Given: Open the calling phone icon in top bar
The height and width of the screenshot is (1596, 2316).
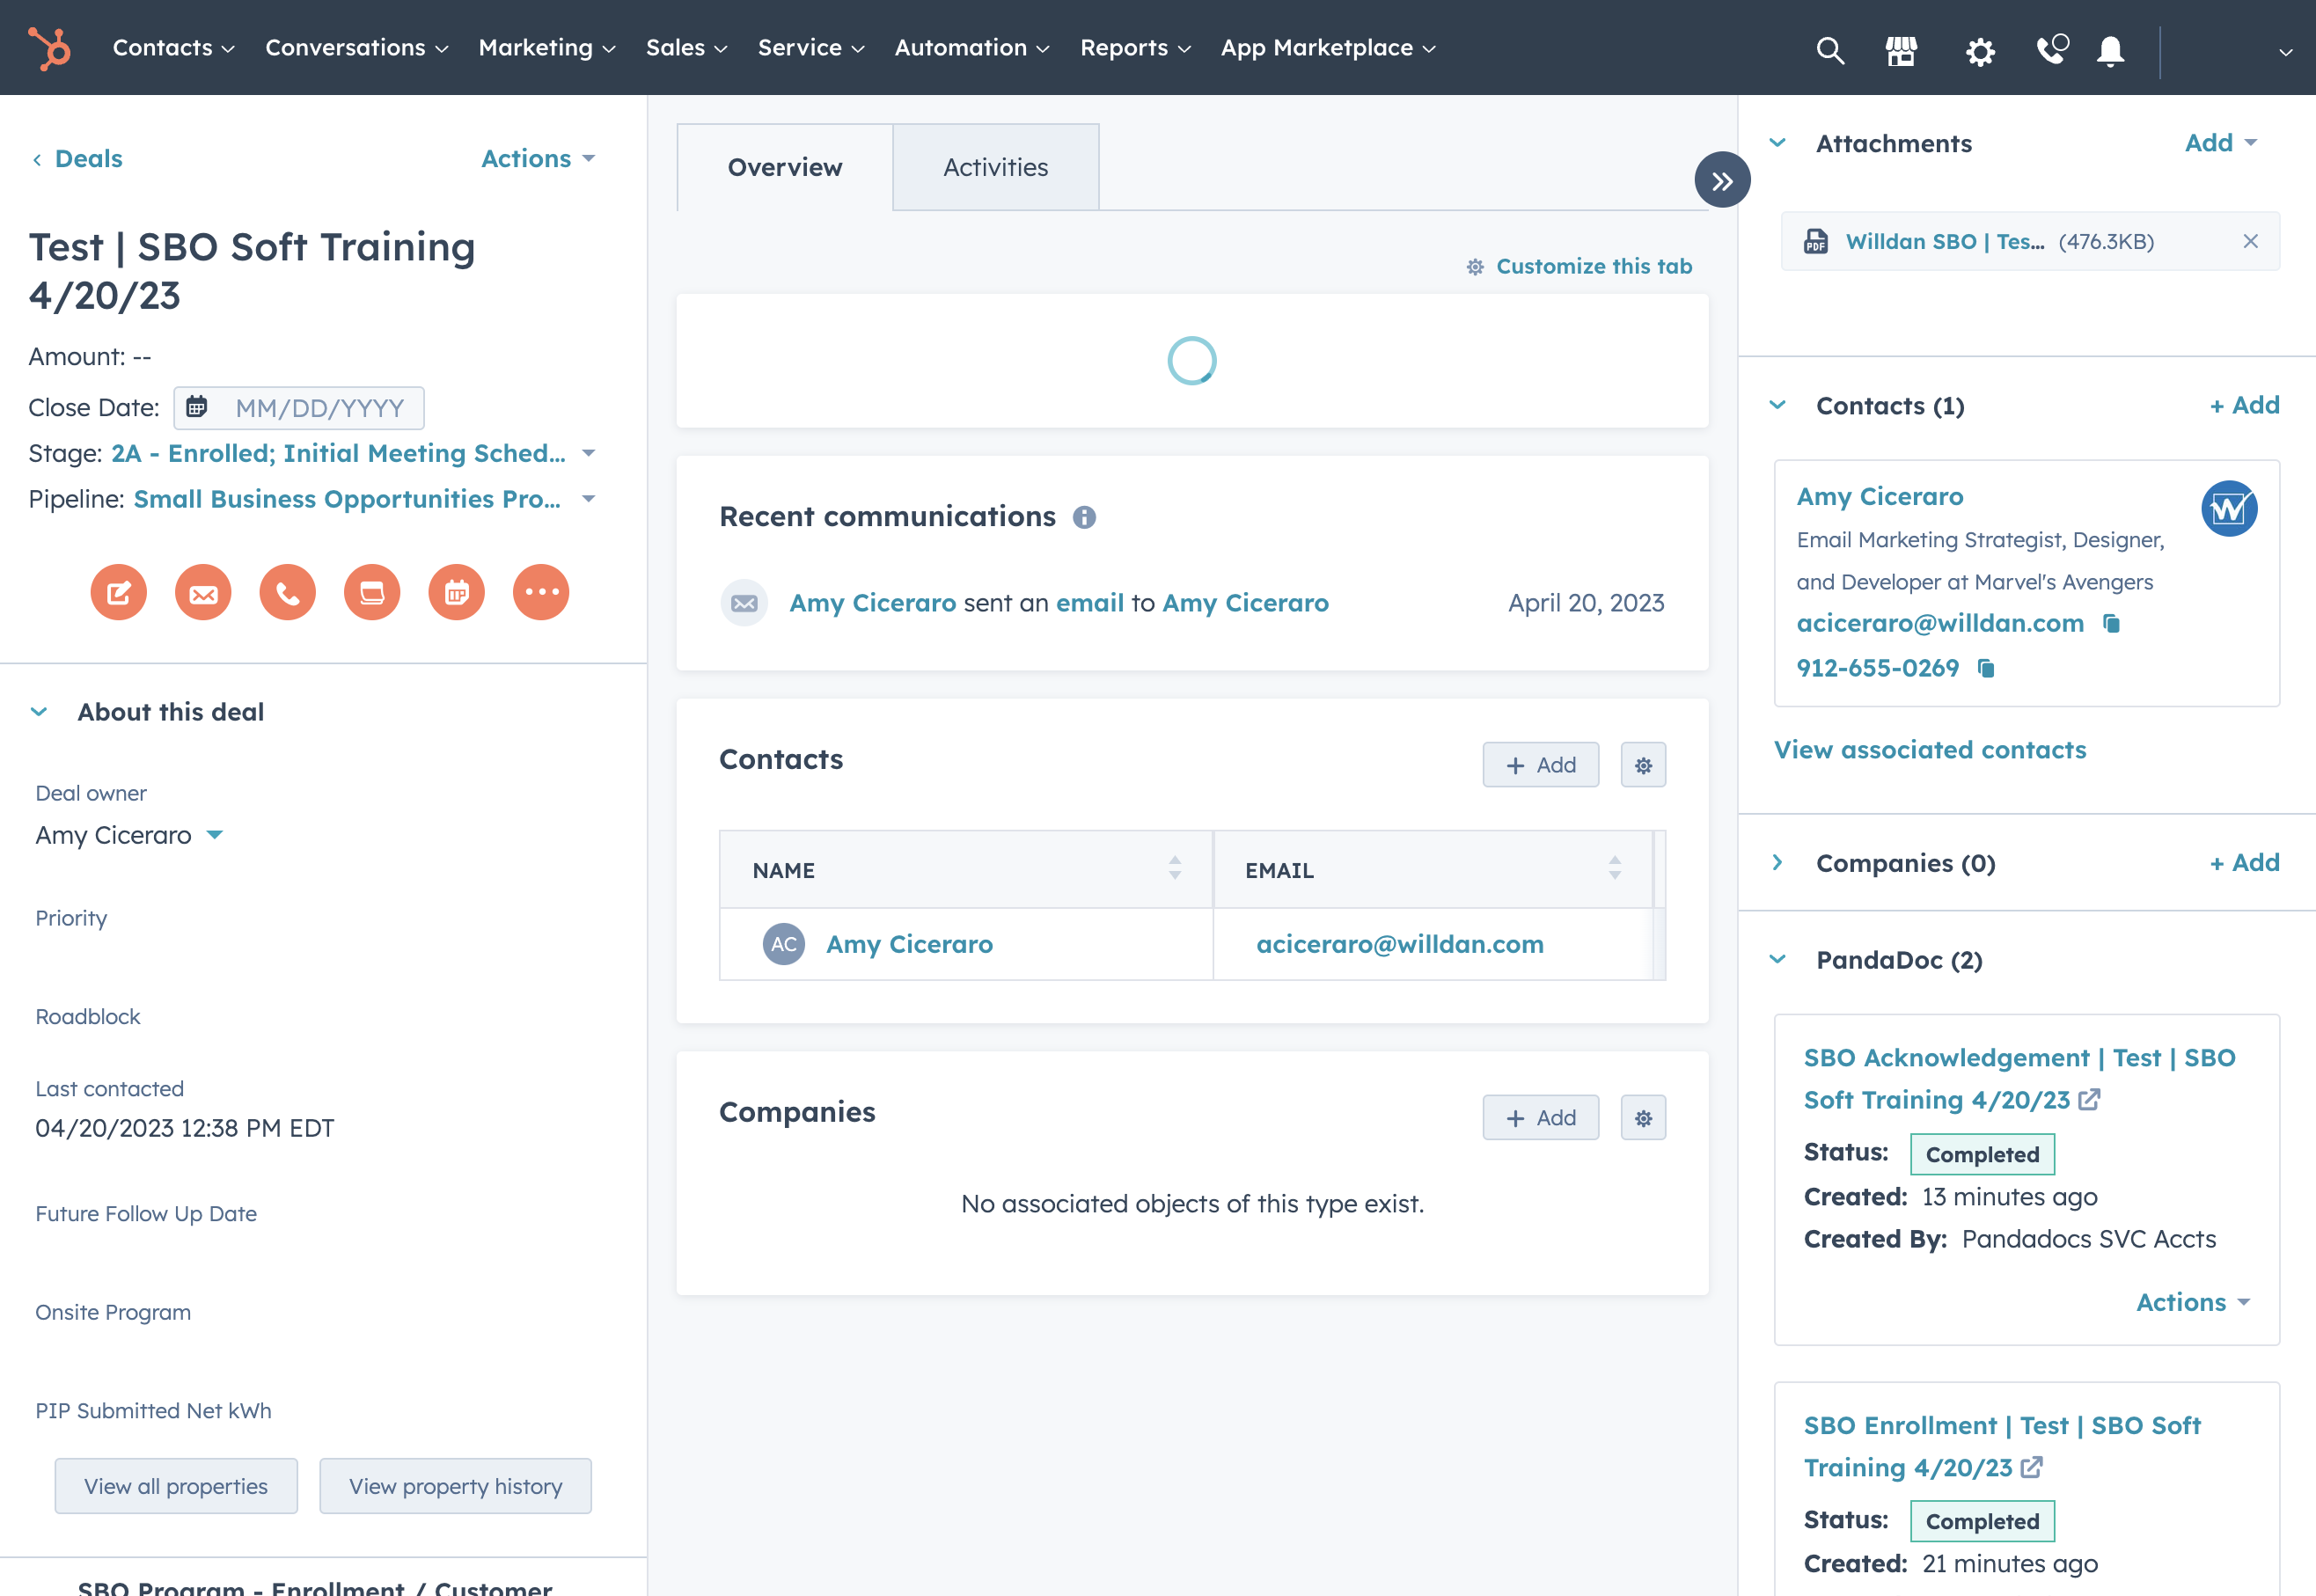Looking at the screenshot, I should [x=2052, y=49].
